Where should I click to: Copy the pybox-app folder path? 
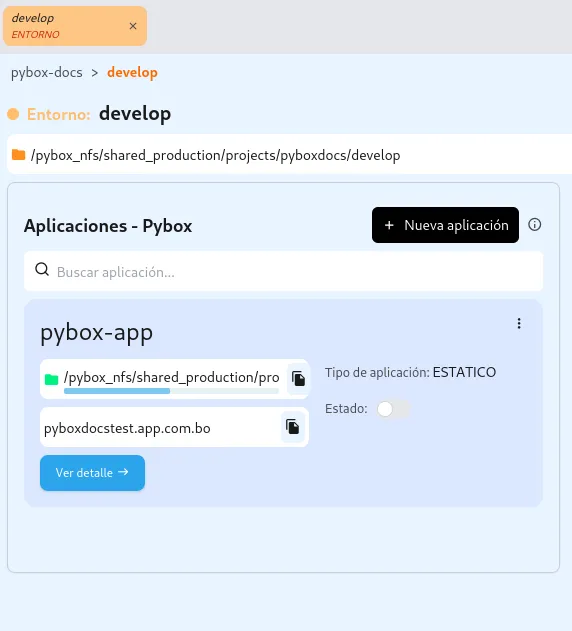(x=298, y=379)
